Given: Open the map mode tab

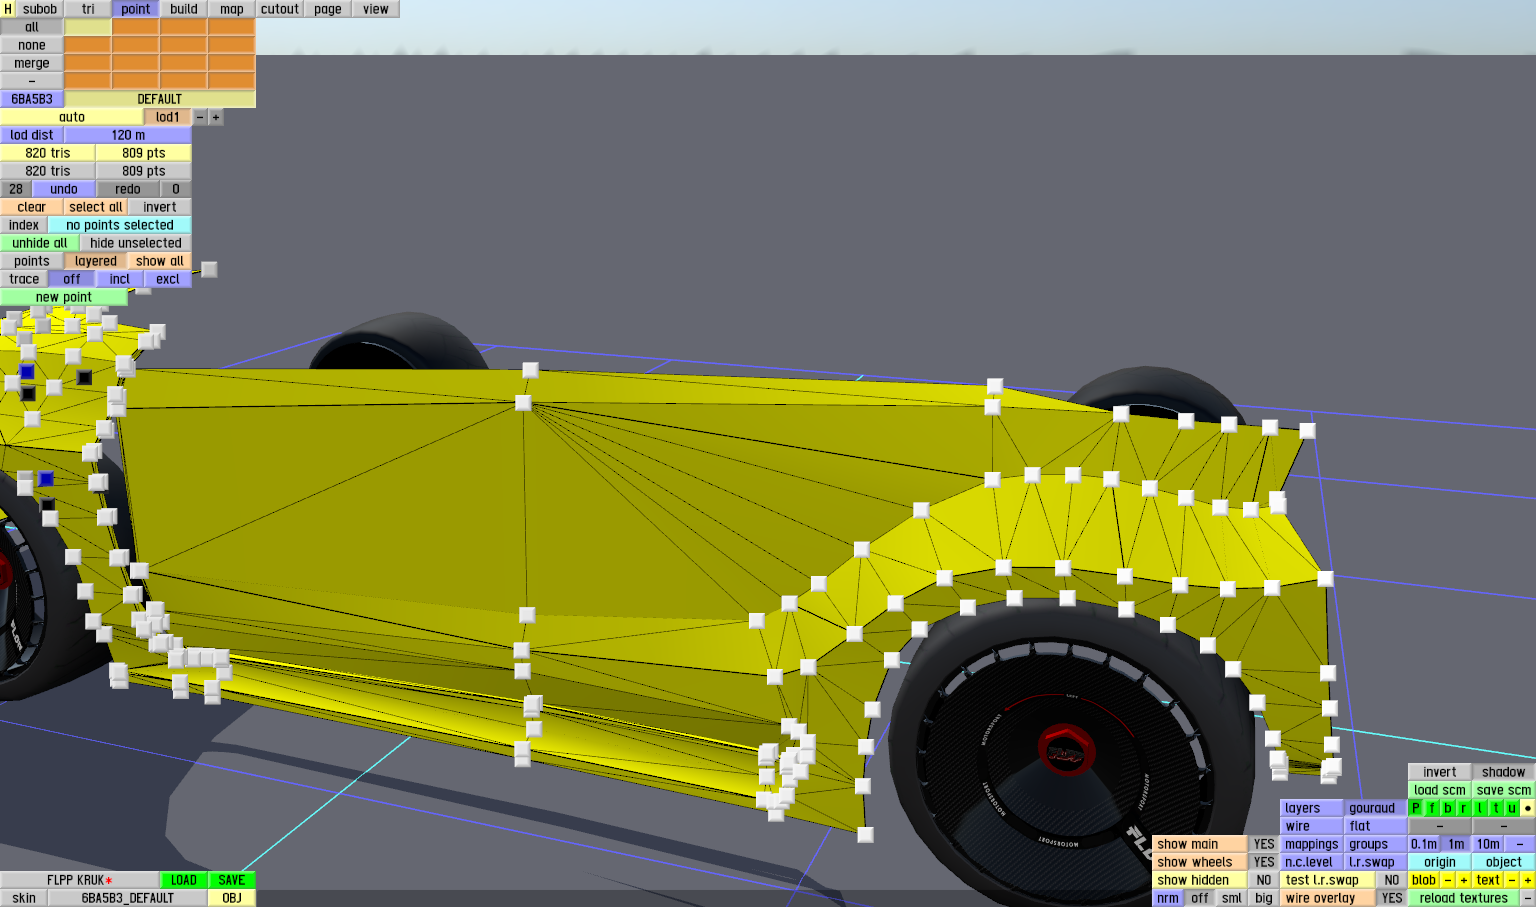Looking at the screenshot, I should (232, 9).
